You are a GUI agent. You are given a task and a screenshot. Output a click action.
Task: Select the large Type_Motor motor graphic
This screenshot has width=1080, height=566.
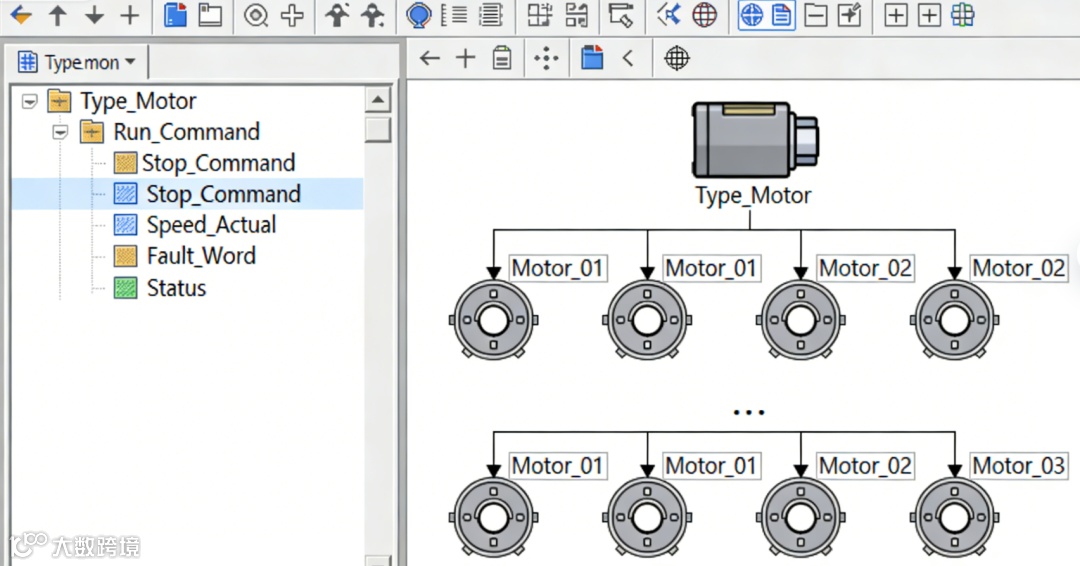(755, 140)
